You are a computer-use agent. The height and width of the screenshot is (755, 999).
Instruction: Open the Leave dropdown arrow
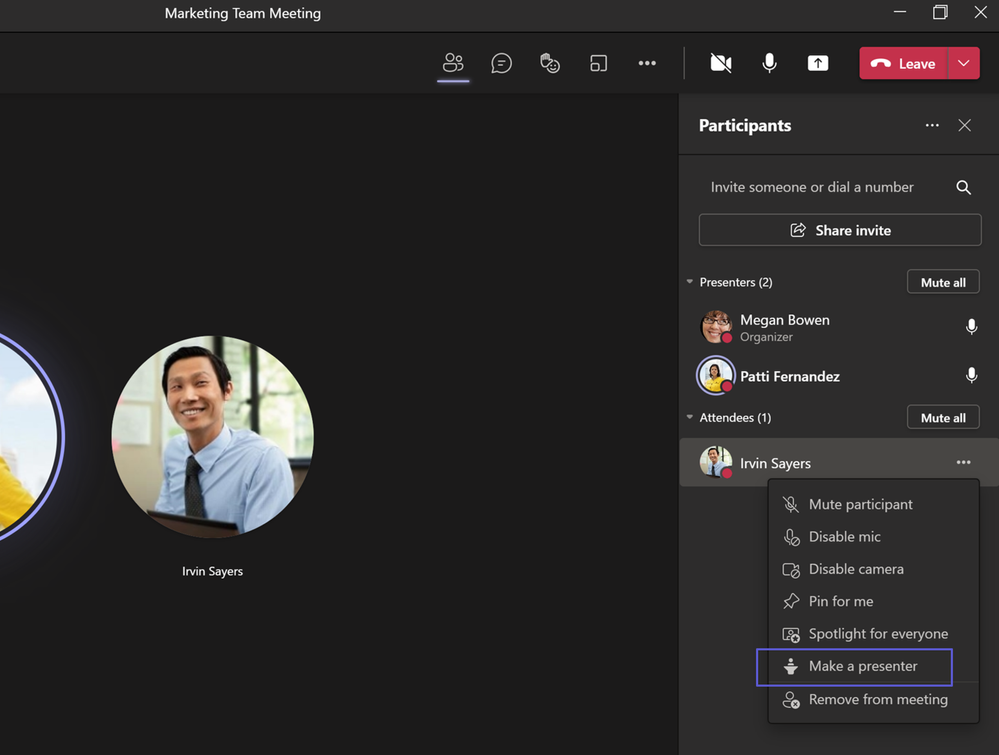coord(963,63)
